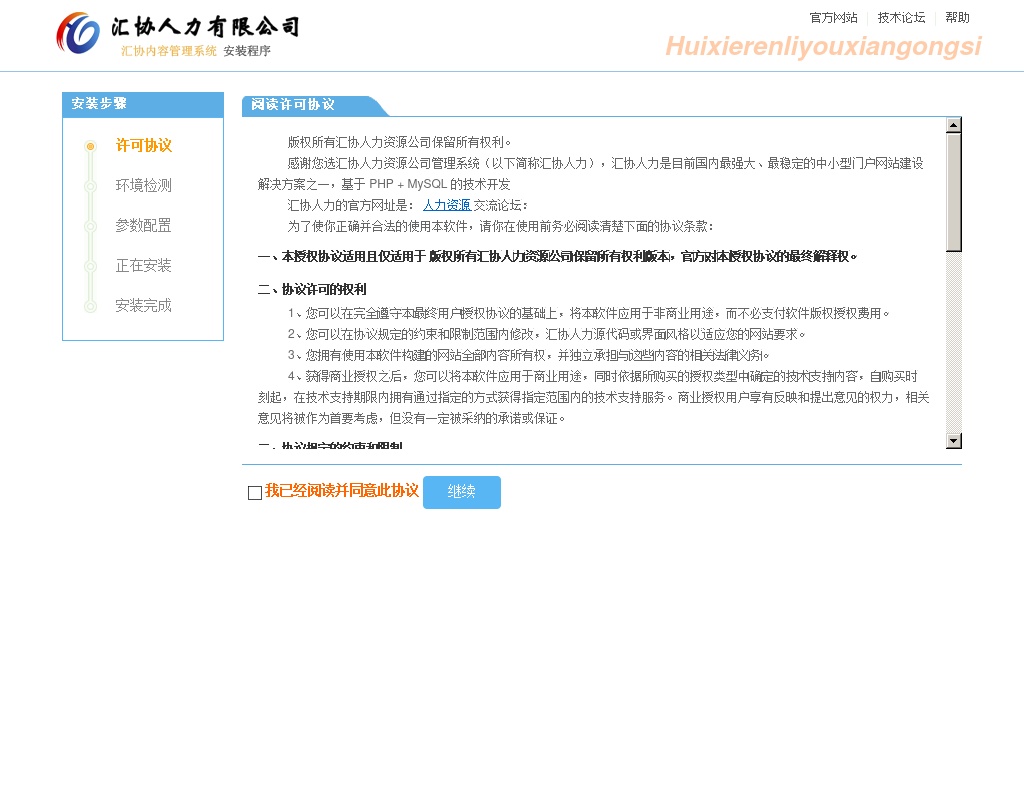Click the 我已经阅读并同意此协议 label text
The height and width of the screenshot is (800, 1024).
click(x=341, y=491)
